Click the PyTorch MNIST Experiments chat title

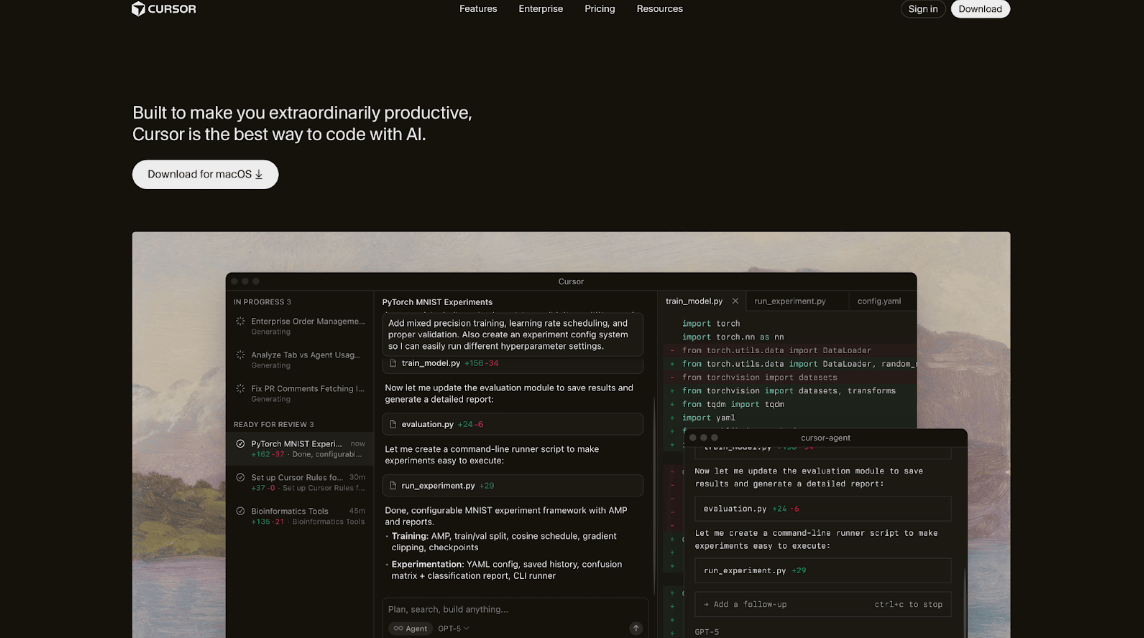point(437,302)
